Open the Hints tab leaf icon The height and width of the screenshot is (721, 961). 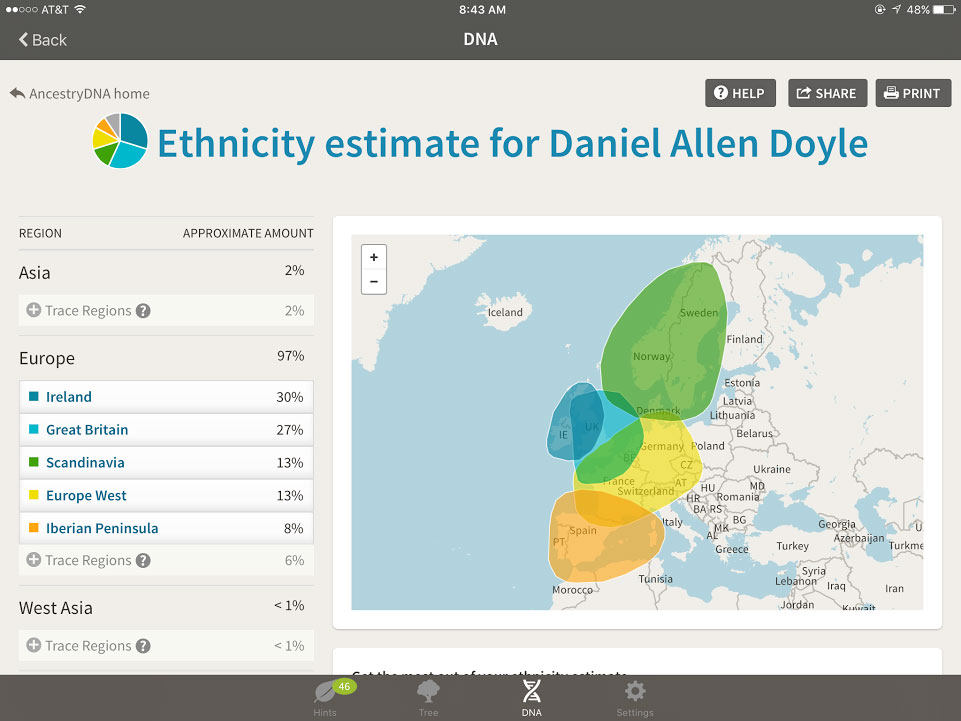(326, 692)
